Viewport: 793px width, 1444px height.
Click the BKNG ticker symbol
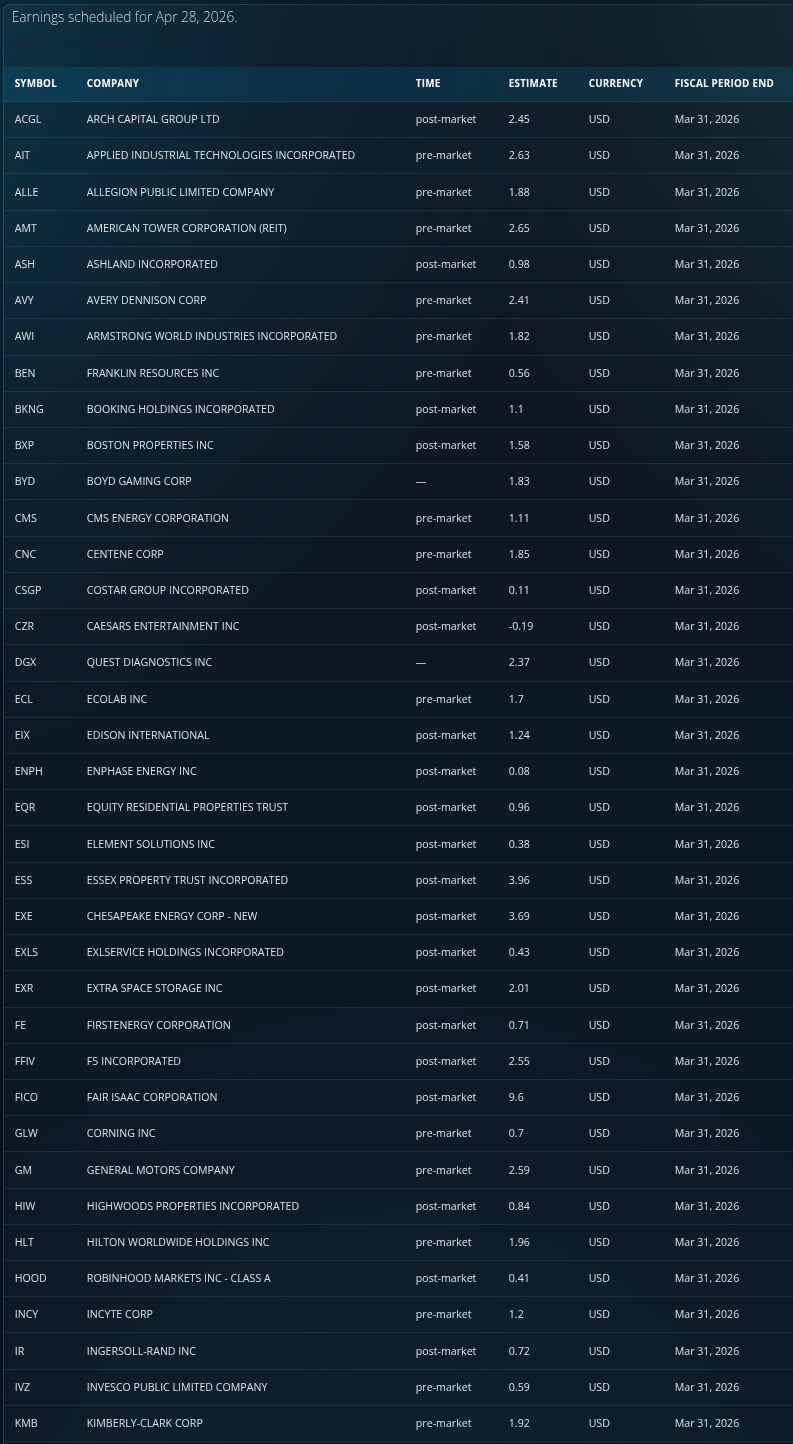tap(29, 409)
